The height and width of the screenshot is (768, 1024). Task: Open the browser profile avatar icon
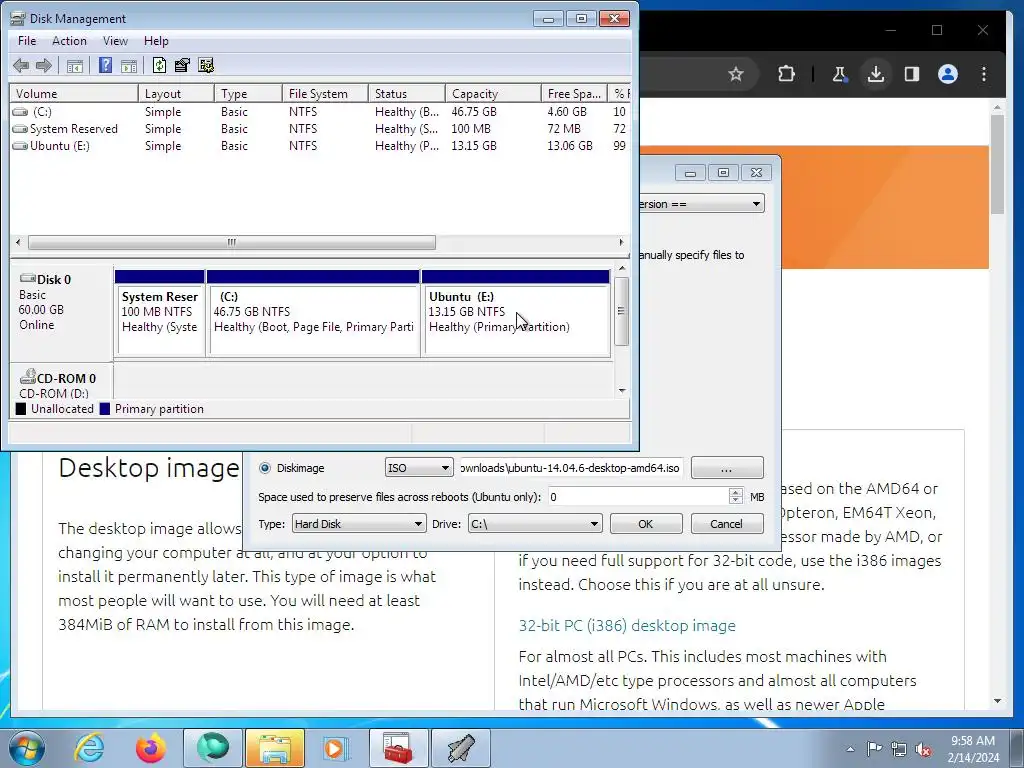pyautogui.click(x=948, y=74)
